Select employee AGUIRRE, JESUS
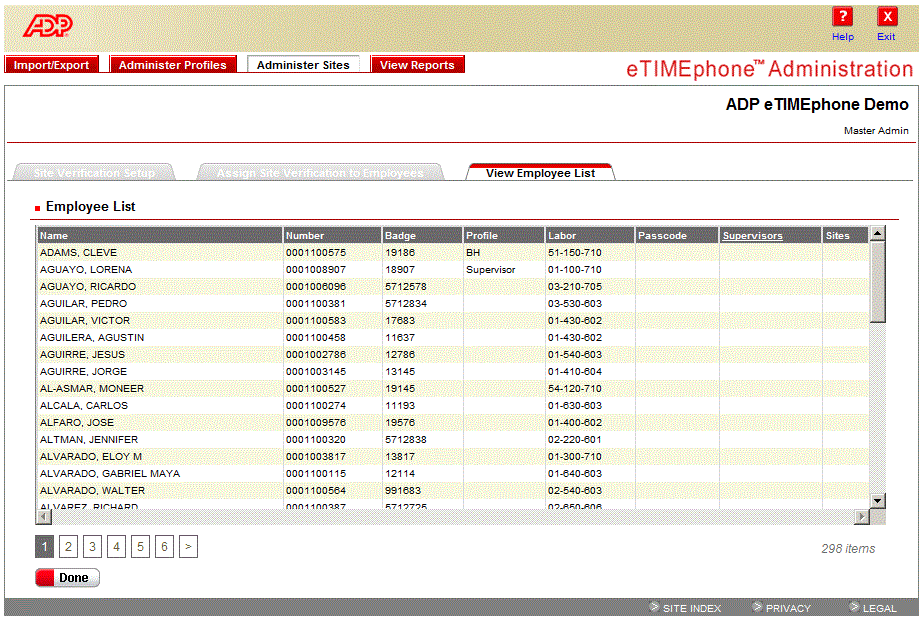The image size is (924, 620). pos(82,355)
